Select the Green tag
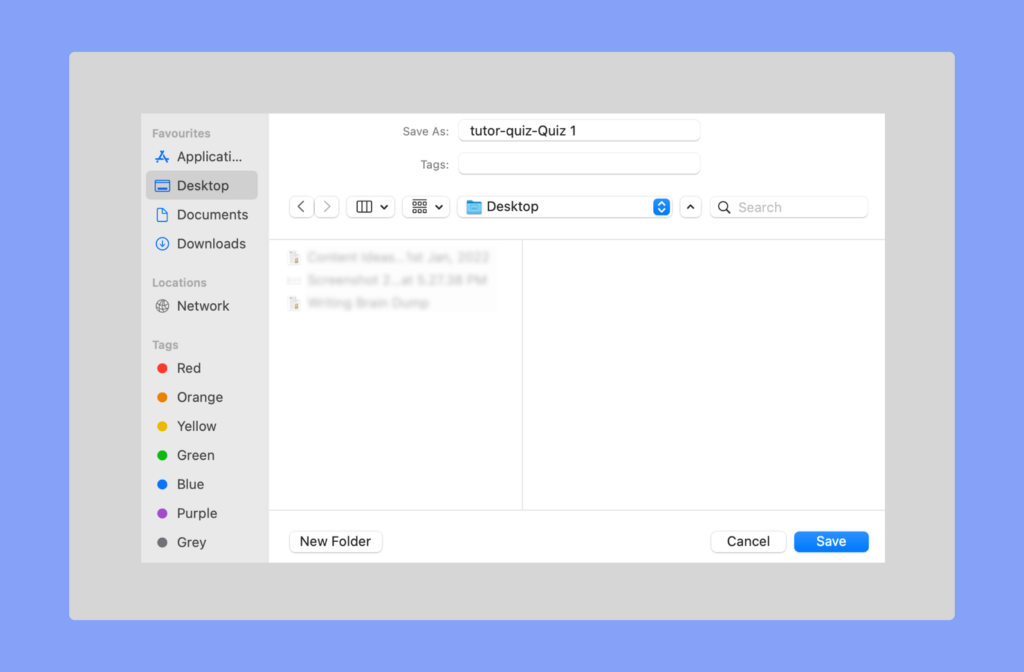The height and width of the screenshot is (672, 1024). point(194,455)
